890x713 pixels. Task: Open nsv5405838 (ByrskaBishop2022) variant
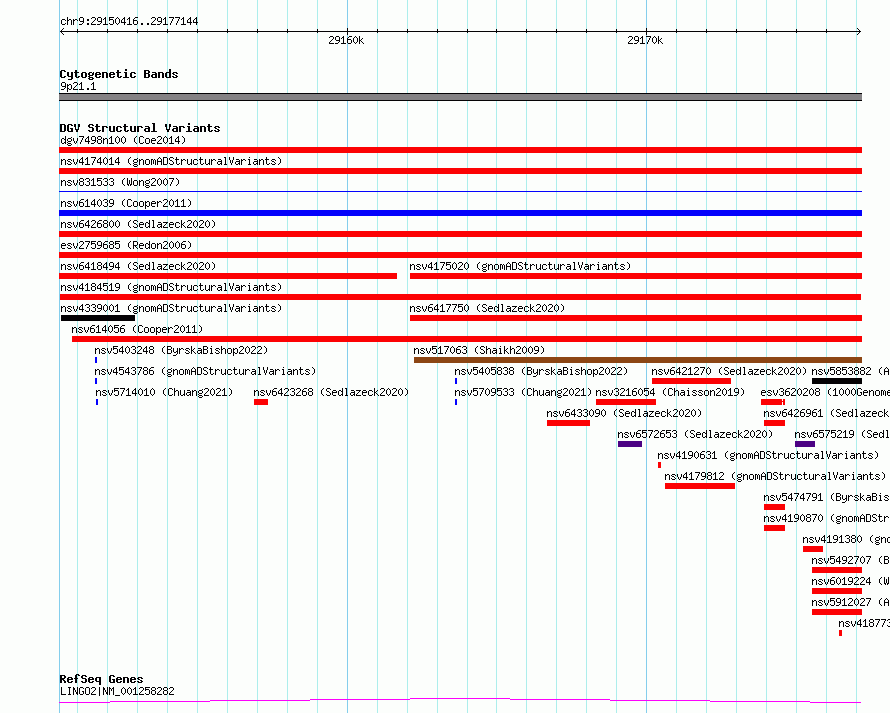click(x=541, y=371)
